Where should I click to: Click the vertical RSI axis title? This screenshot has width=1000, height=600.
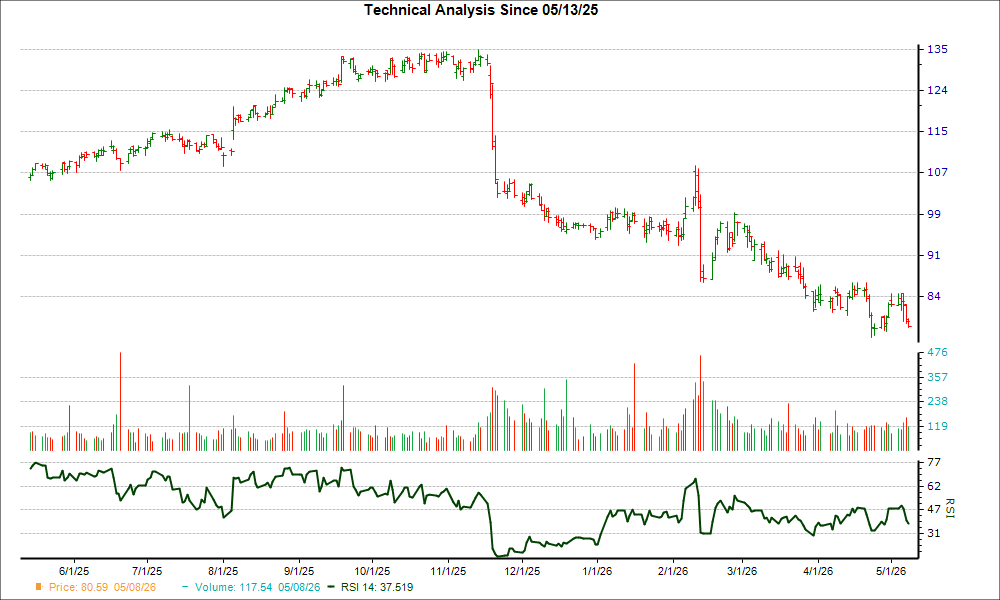click(949, 509)
